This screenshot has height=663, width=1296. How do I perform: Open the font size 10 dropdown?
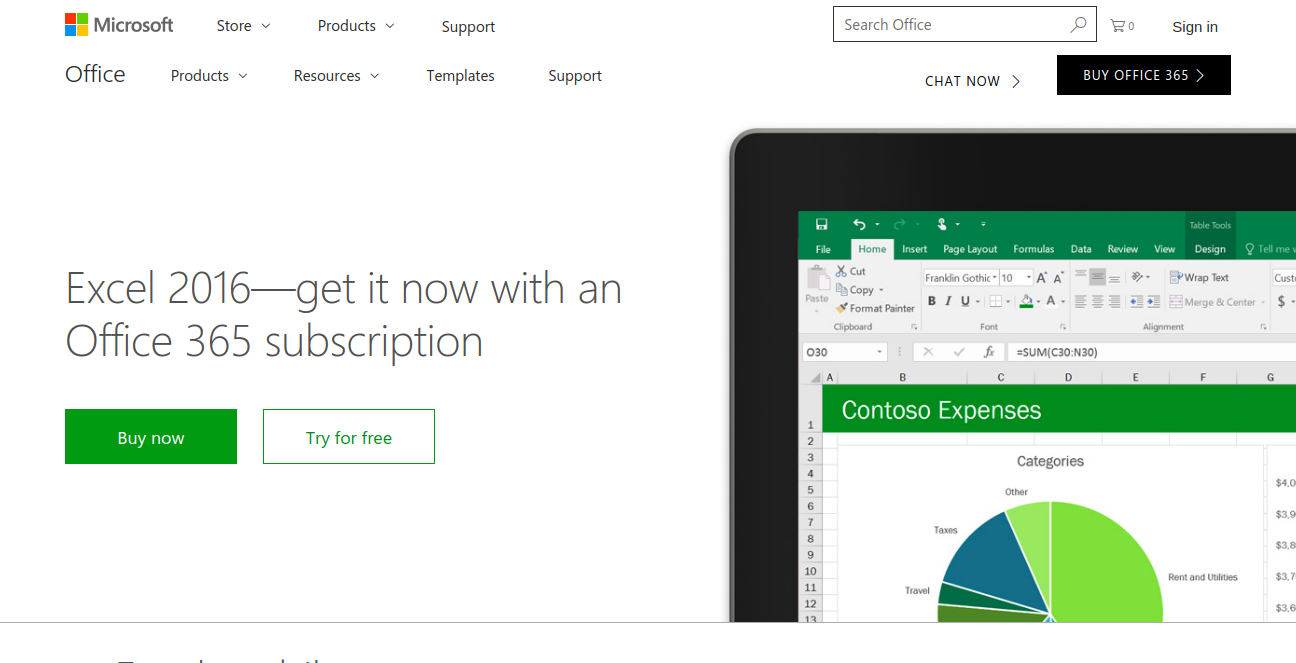click(x=1029, y=278)
